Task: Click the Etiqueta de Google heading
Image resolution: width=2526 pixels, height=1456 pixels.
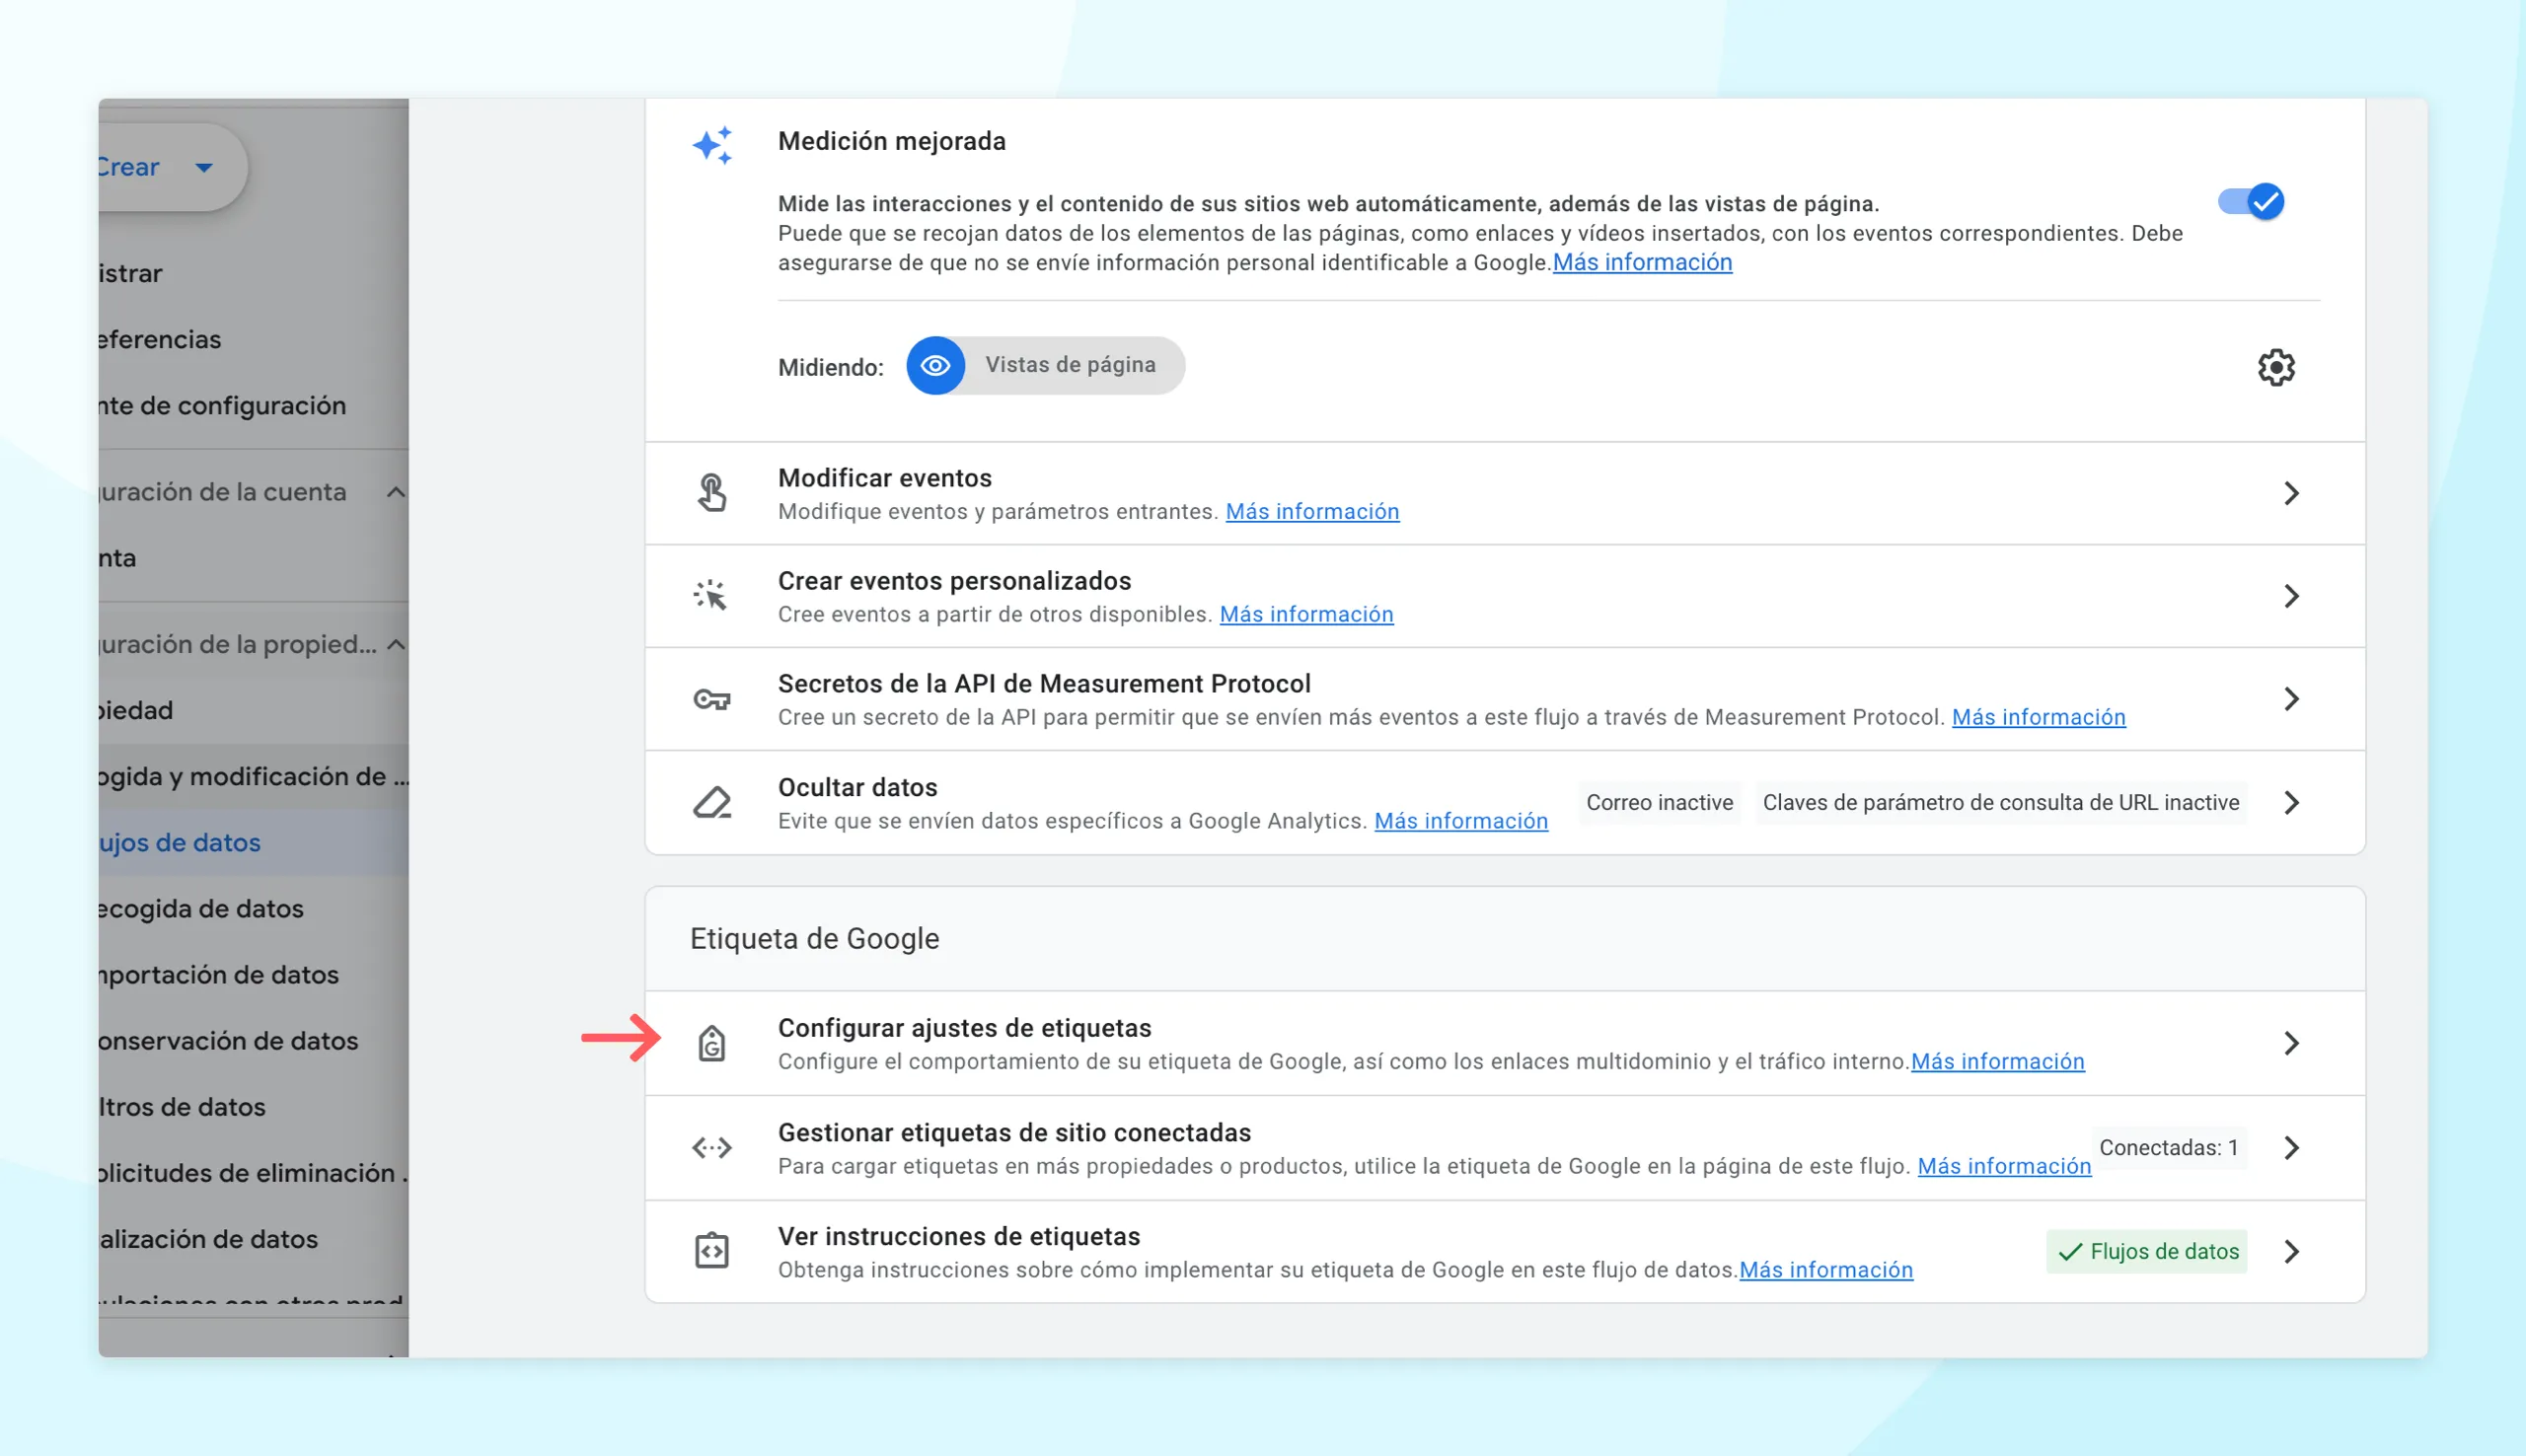Action: (x=814, y=938)
